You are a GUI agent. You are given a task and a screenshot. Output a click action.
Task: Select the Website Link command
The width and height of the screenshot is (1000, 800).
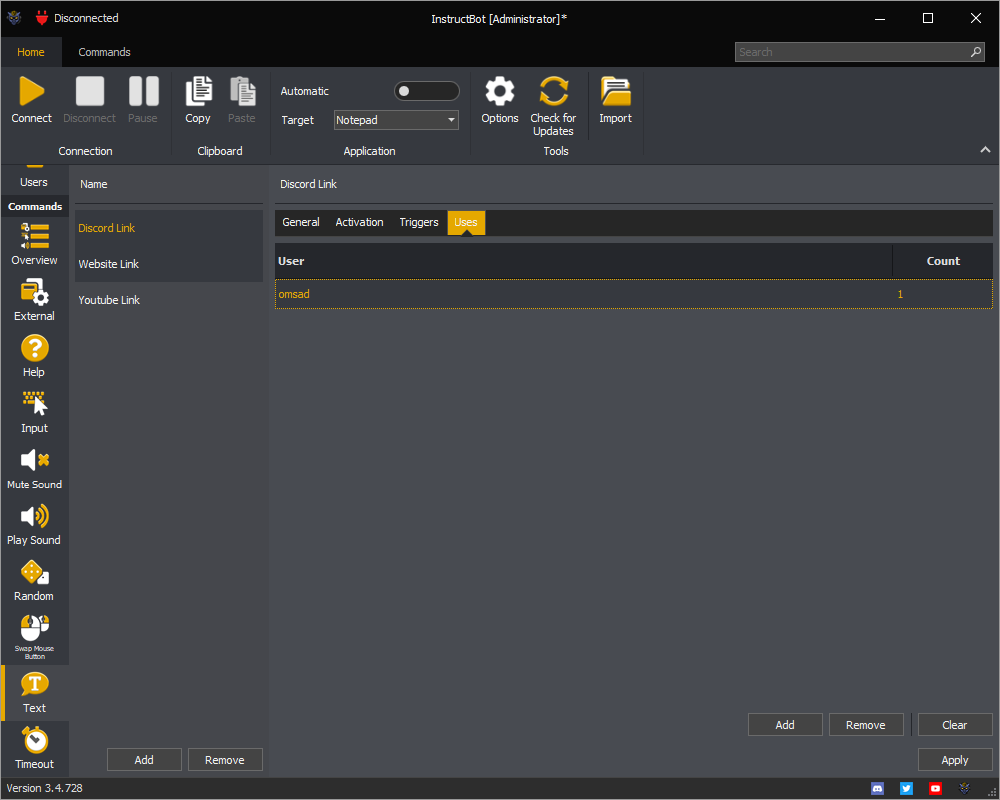pyautogui.click(x=108, y=263)
